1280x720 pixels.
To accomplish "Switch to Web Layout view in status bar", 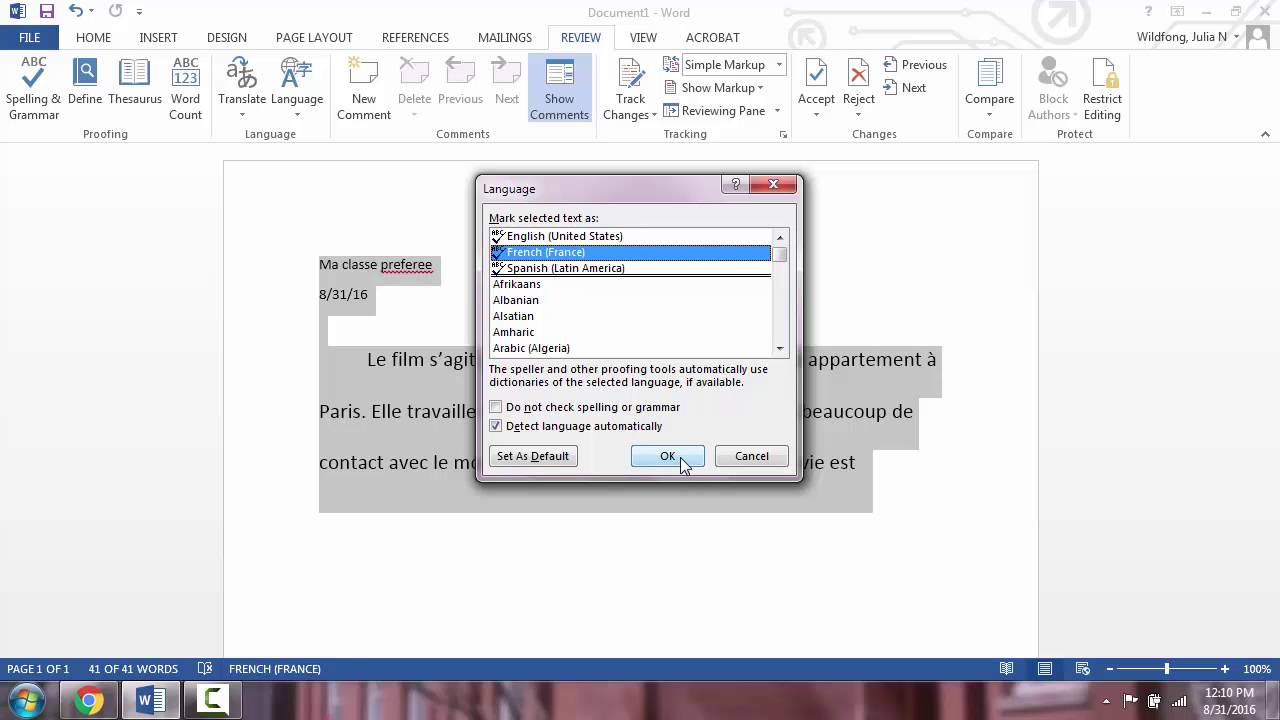I will click(x=1083, y=669).
